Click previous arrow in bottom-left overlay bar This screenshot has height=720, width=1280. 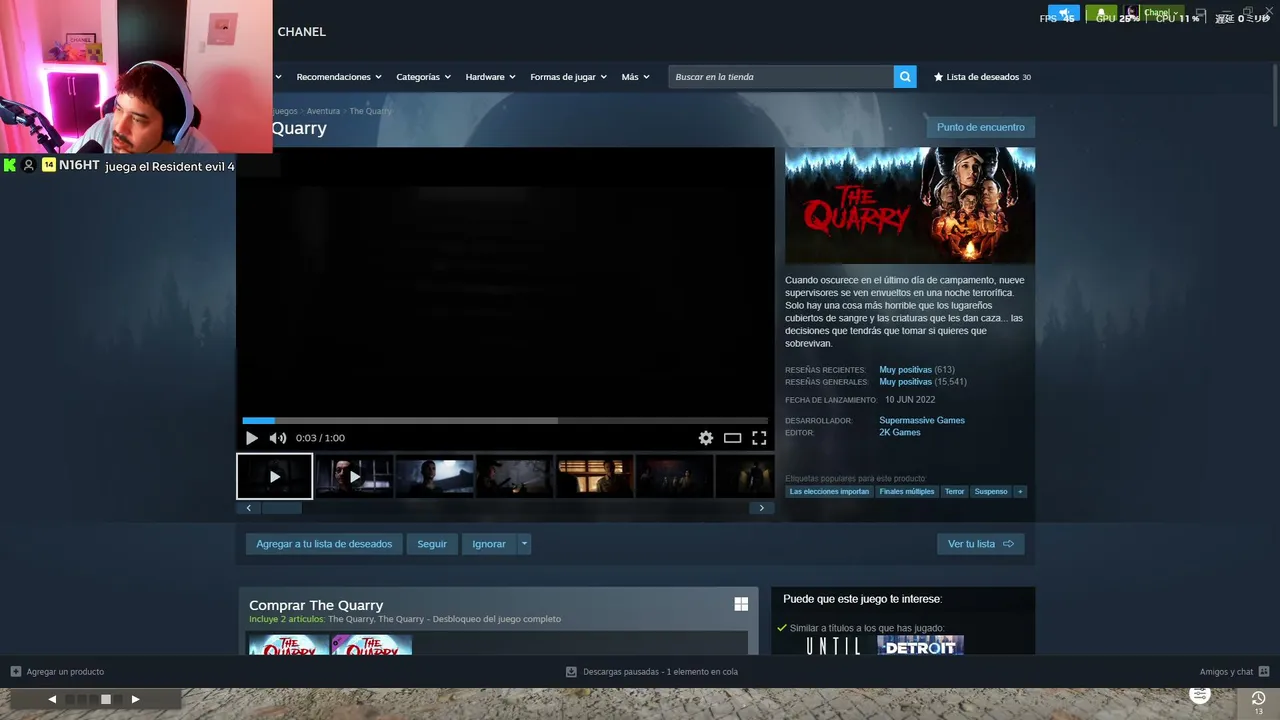pyautogui.click(x=52, y=700)
